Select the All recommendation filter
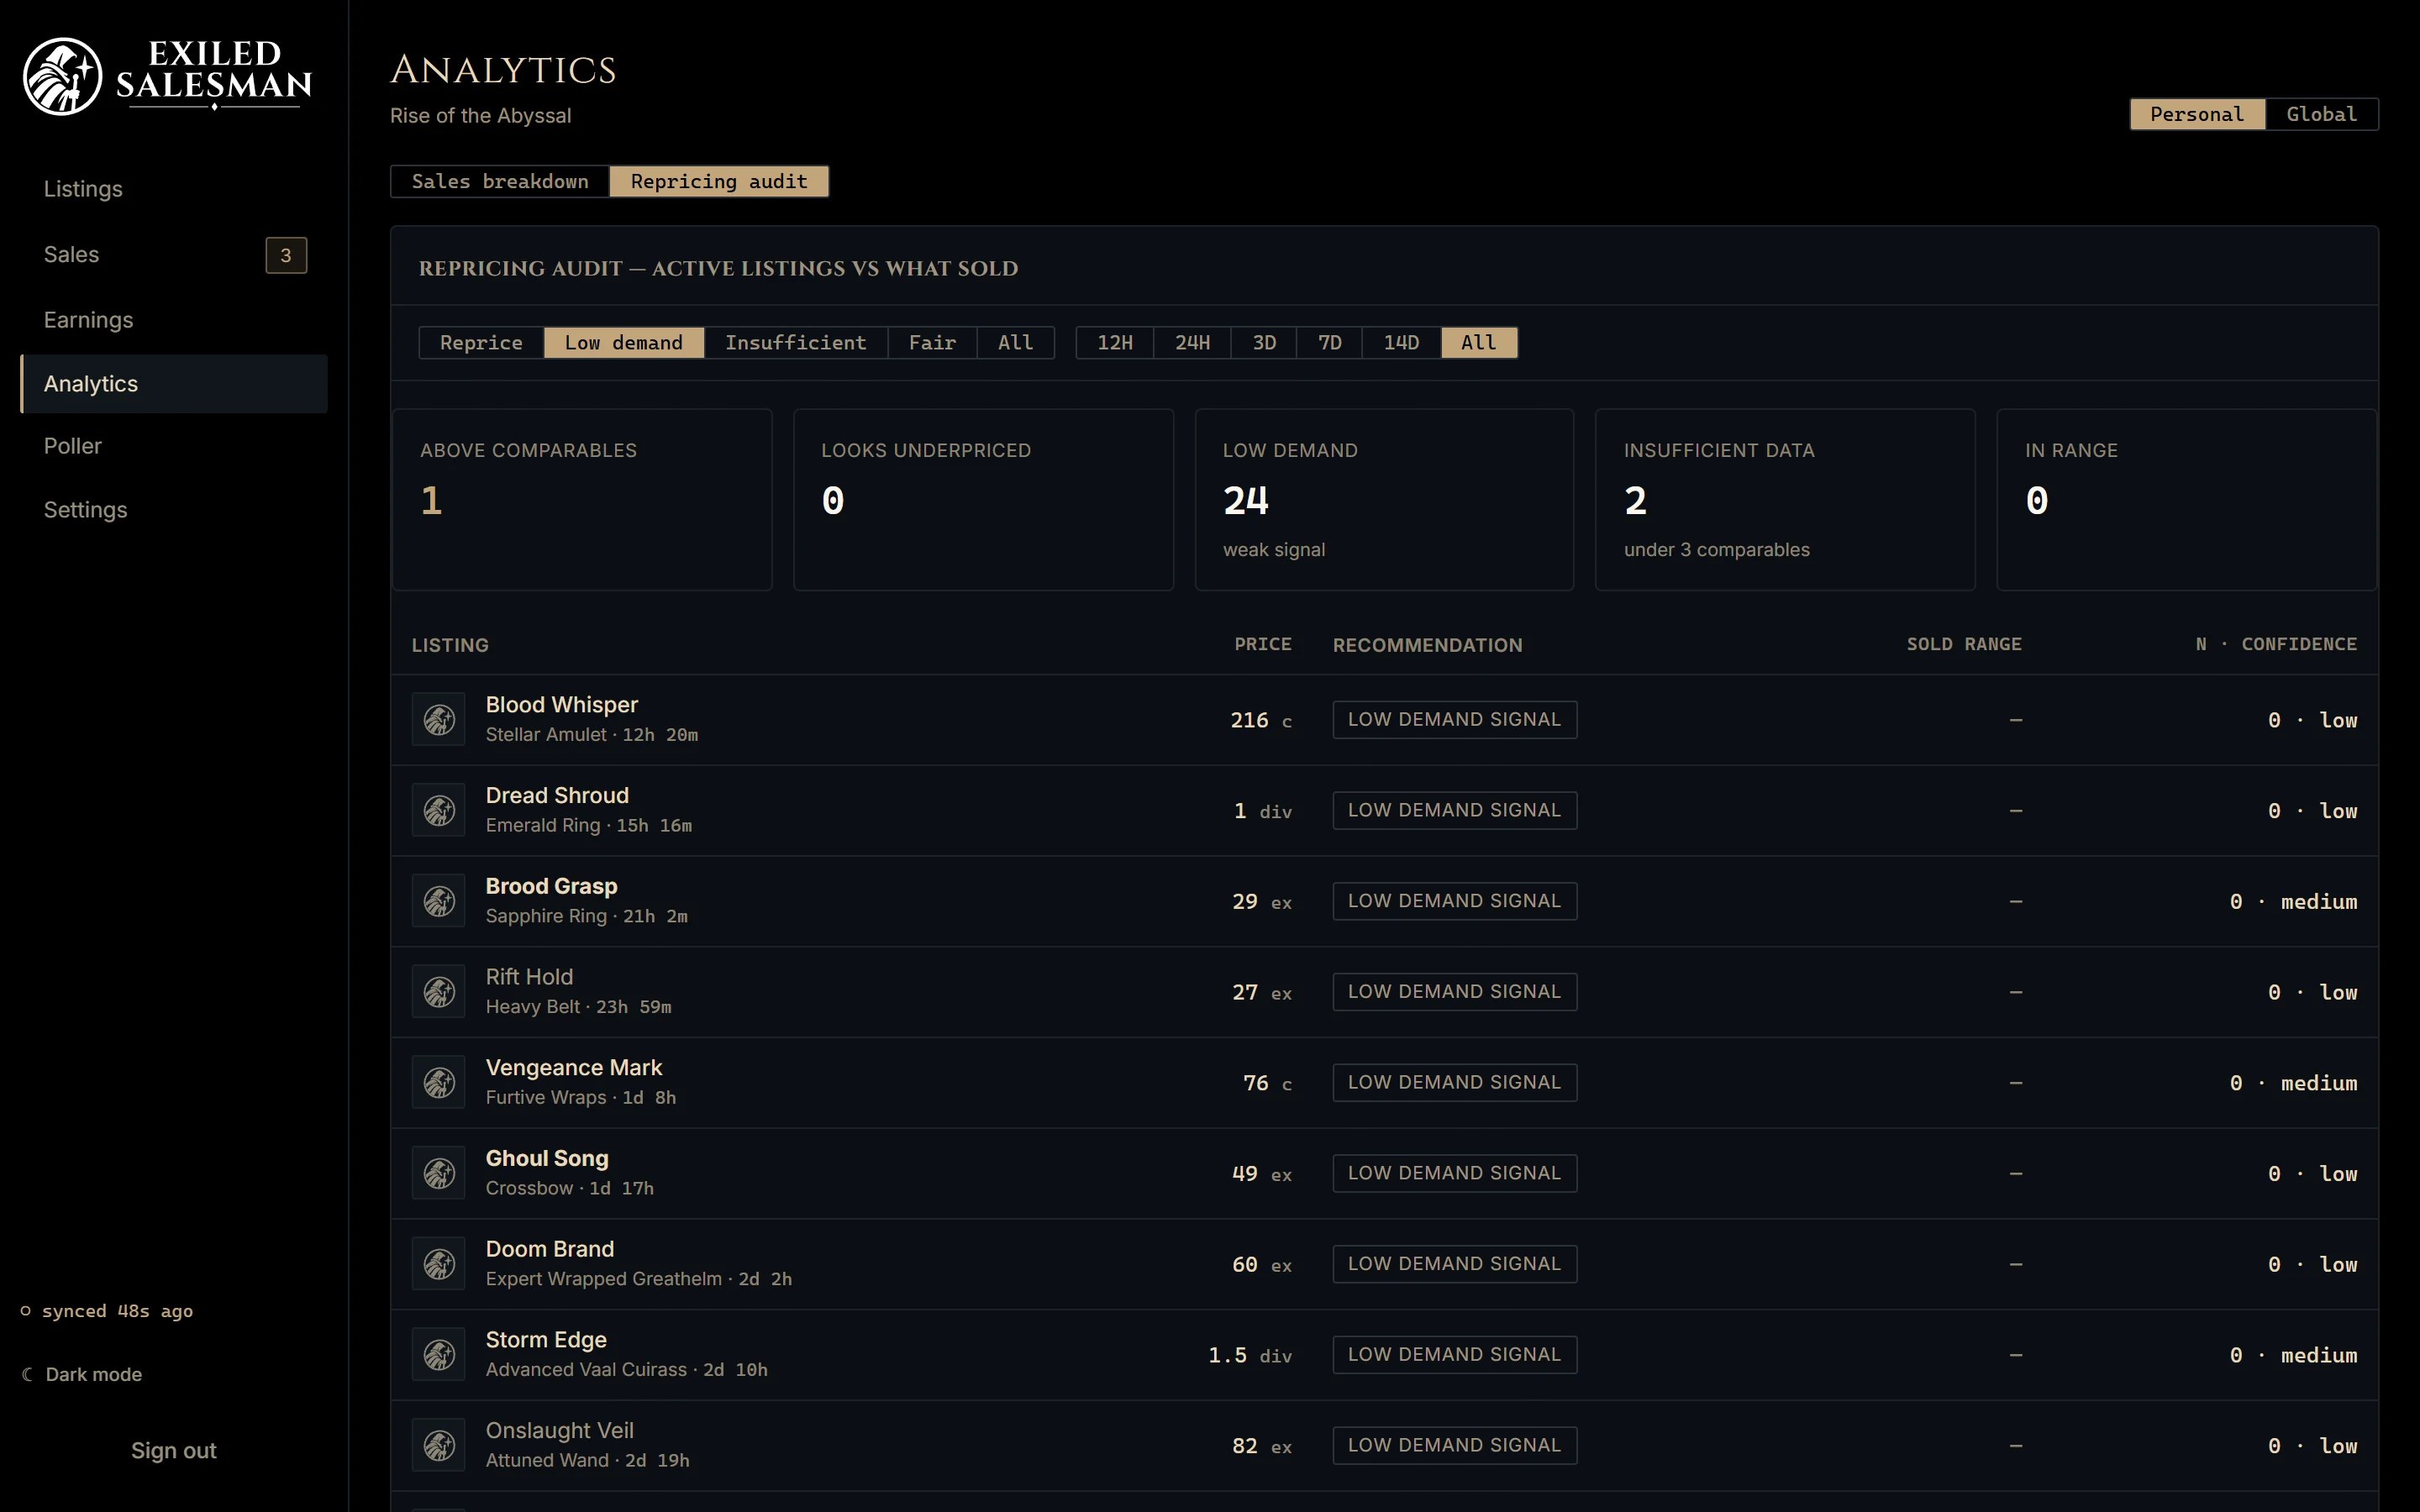This screenshot has width=2420, height=1512. point(1015,342)
